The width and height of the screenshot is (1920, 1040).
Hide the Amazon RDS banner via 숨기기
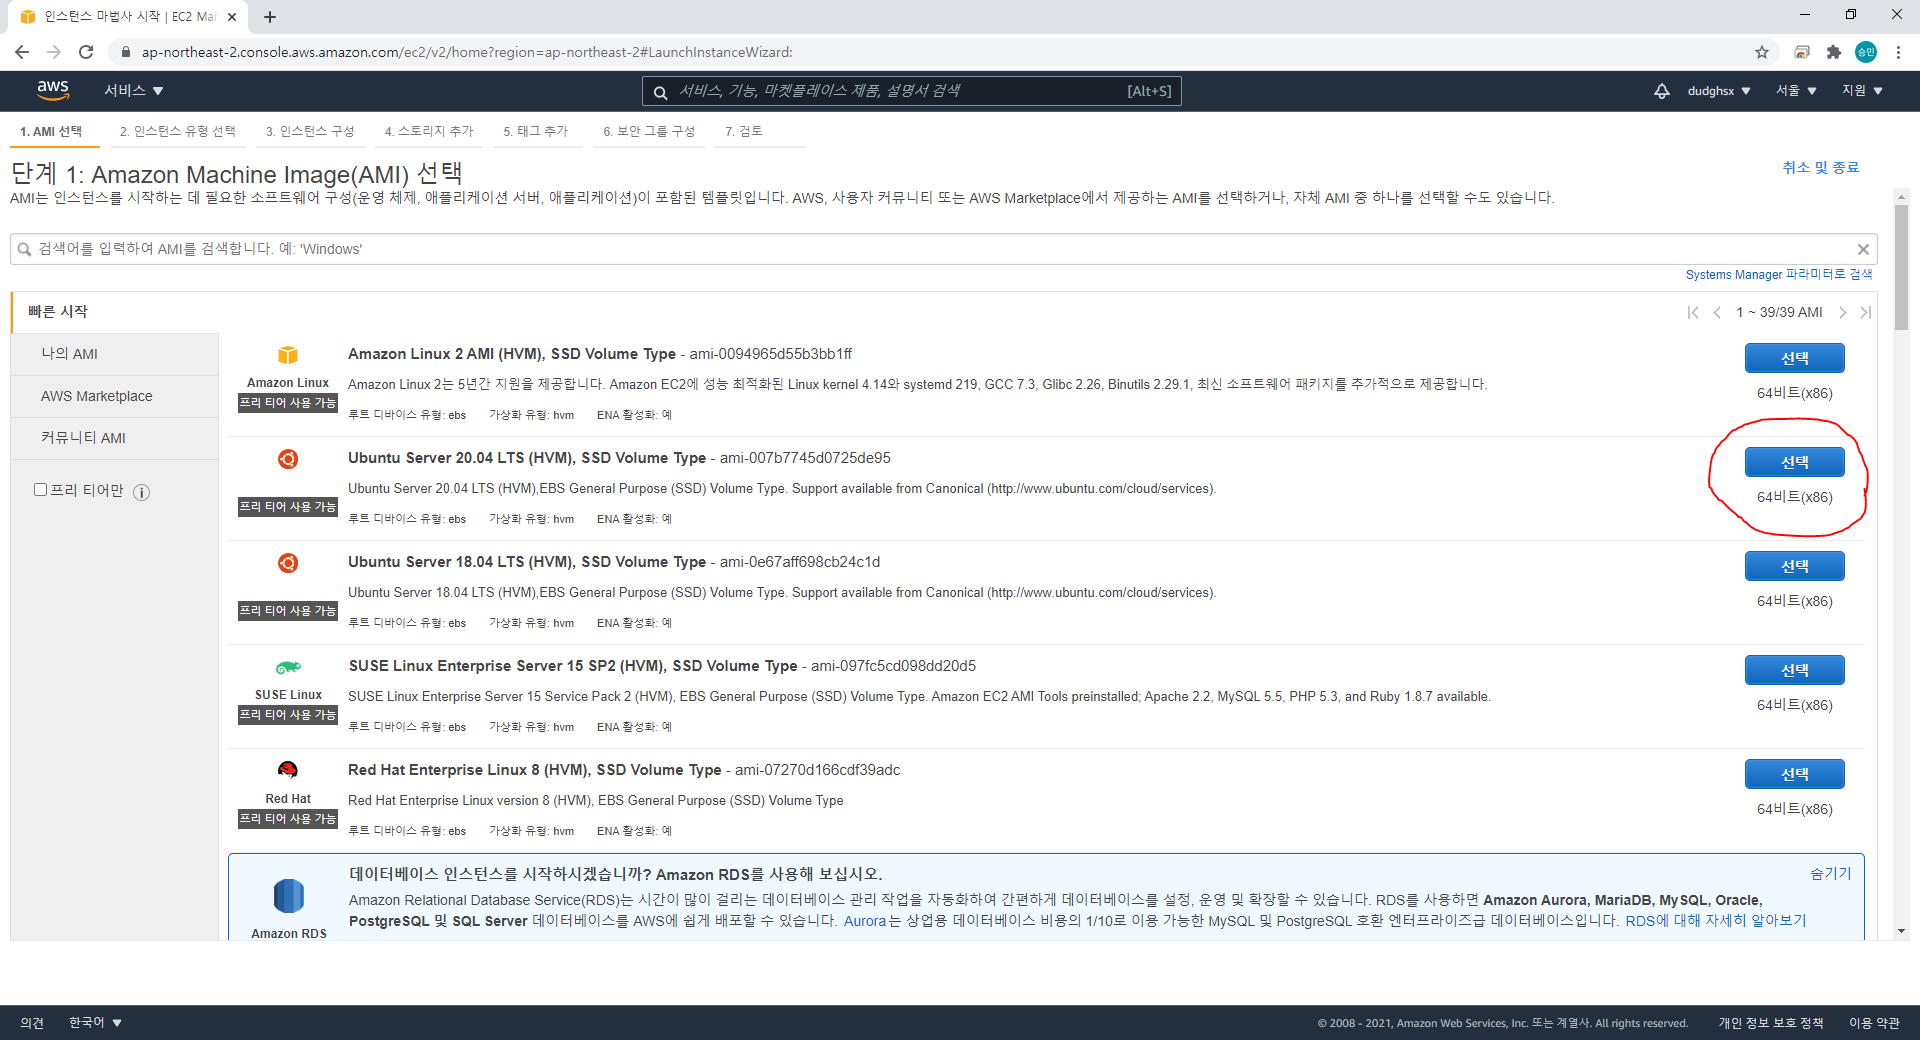1831,874
